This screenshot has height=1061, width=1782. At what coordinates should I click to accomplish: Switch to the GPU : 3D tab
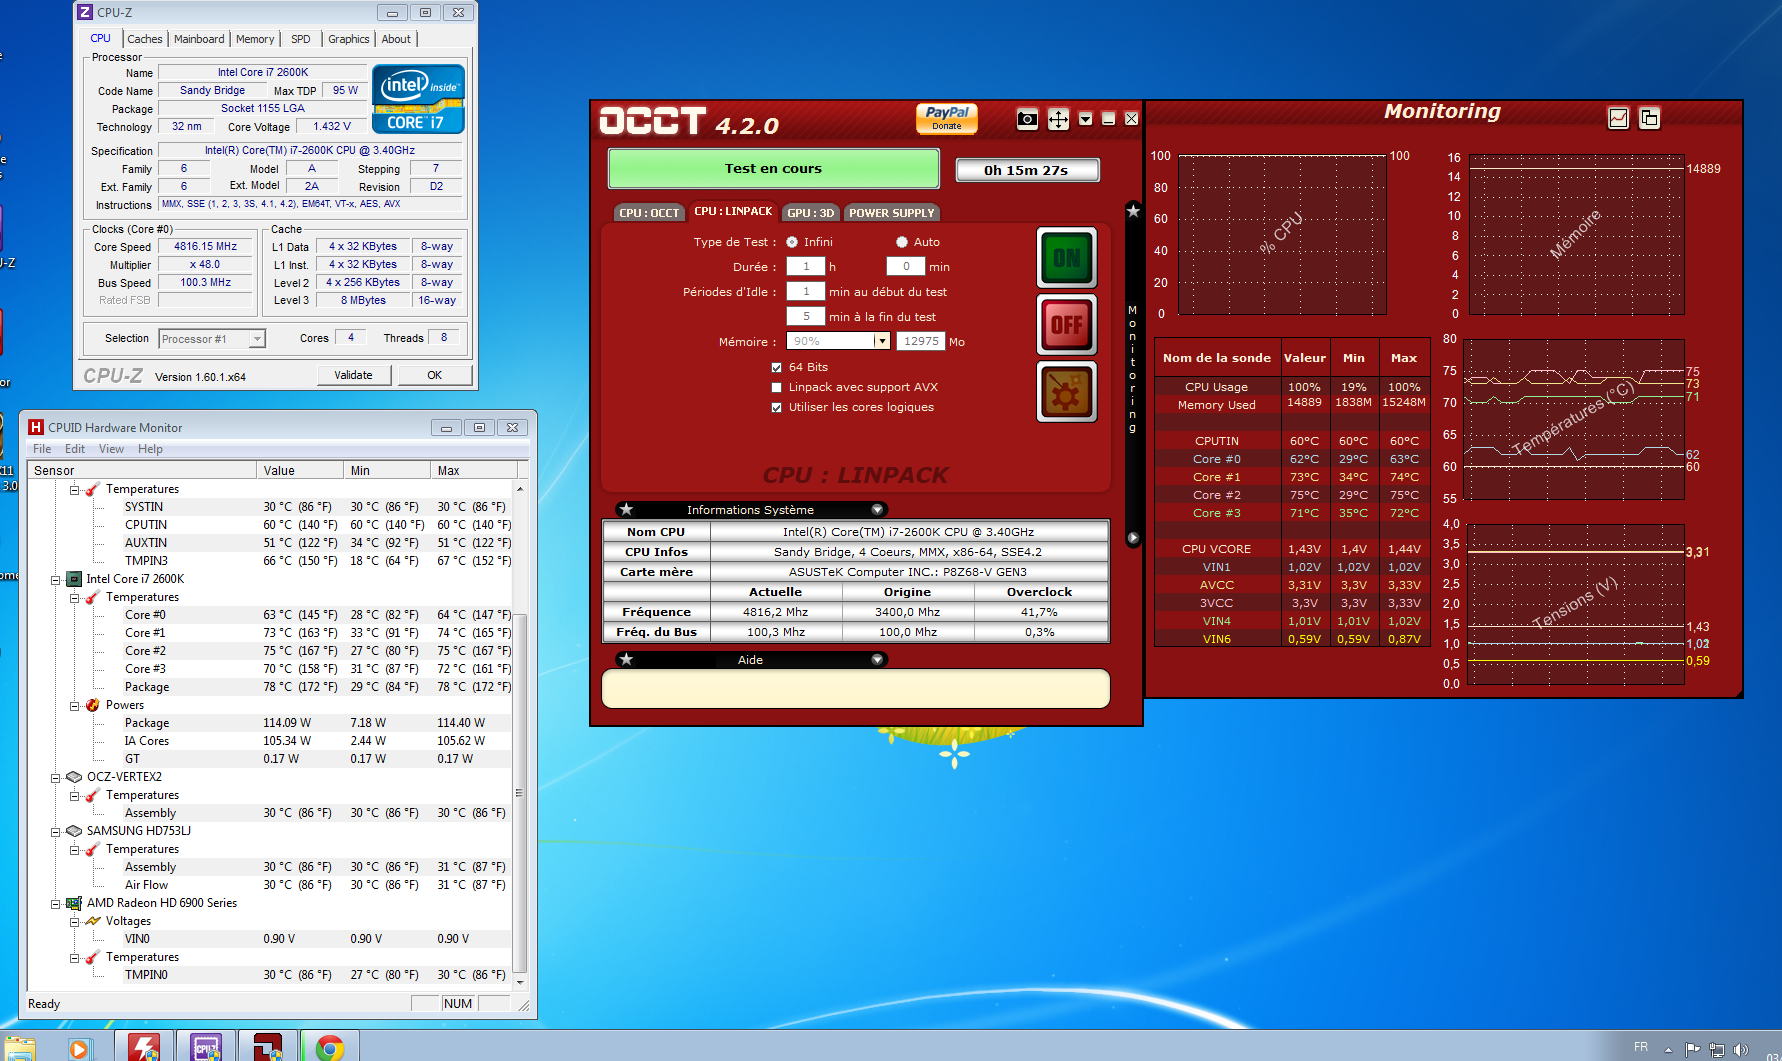(810, 213)
